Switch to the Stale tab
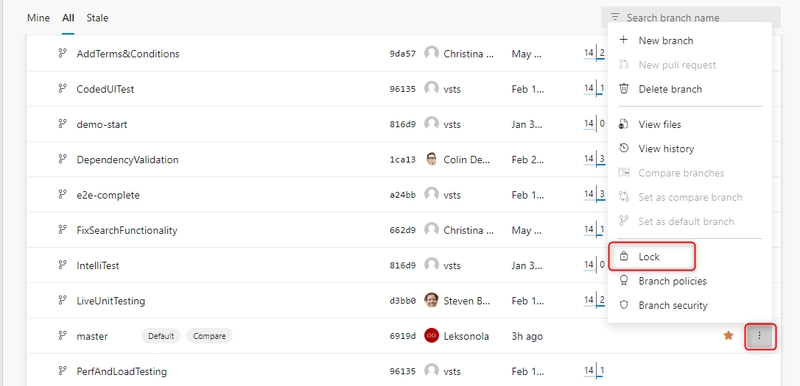The height and width of the screenshot is (386, 800). [x=97, y=18]
